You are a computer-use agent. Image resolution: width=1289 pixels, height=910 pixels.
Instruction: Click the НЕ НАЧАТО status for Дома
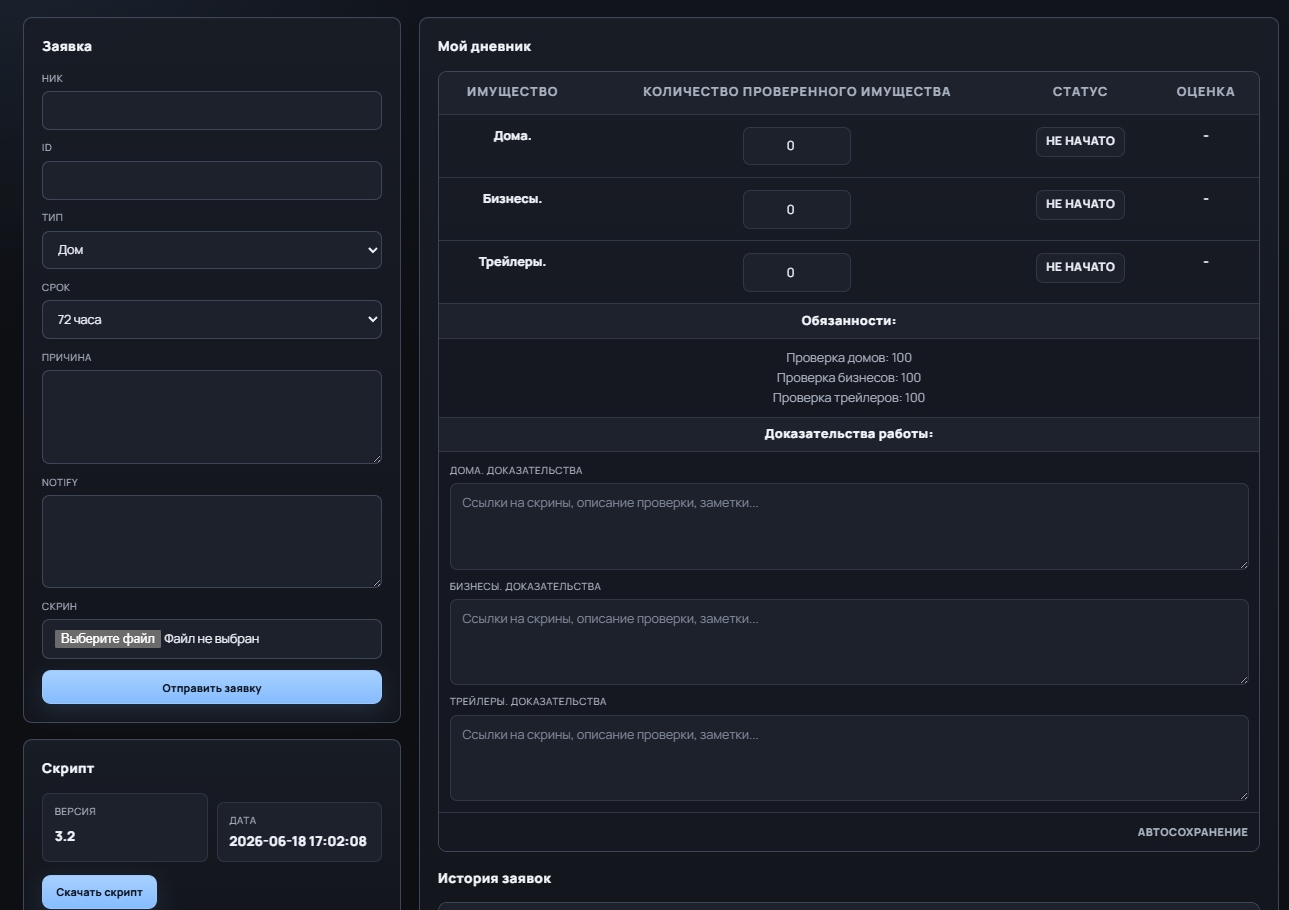click(x=1080, y=141)
